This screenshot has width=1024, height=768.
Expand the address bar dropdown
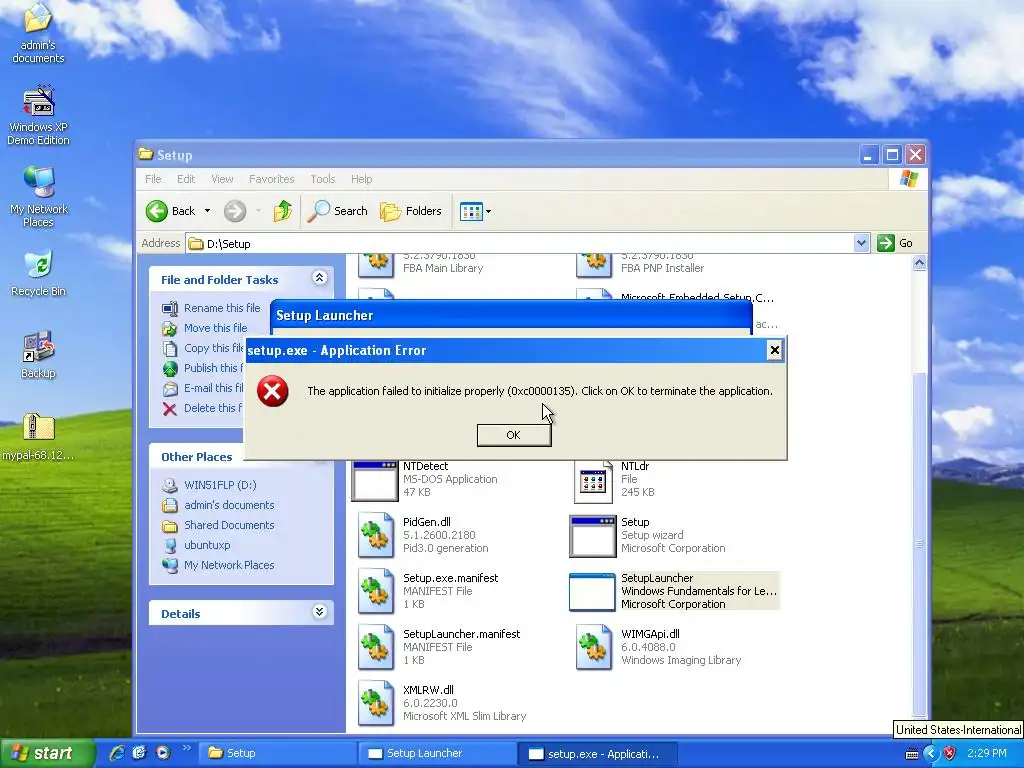[x=861, y=244]
